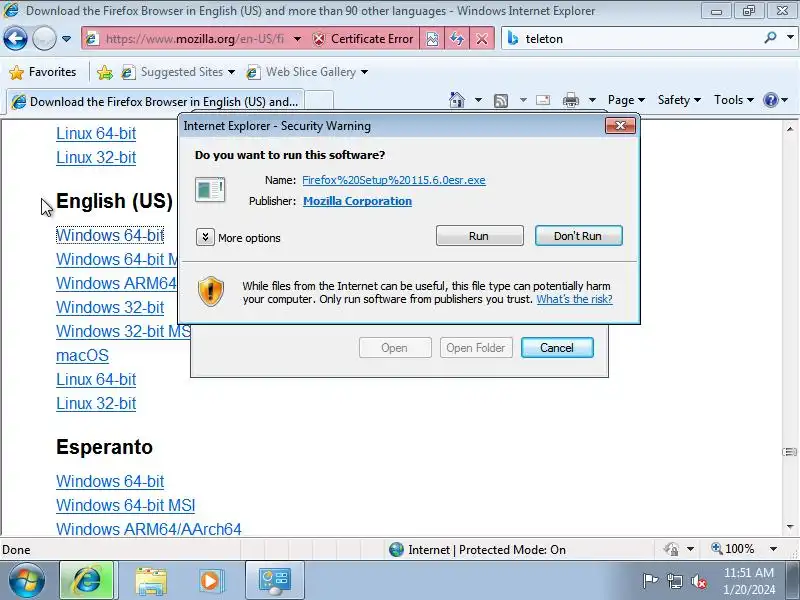This screenshot has width=800, height=600.
Task: Click the Don't Run button
Action: click(x=579, y=236)
